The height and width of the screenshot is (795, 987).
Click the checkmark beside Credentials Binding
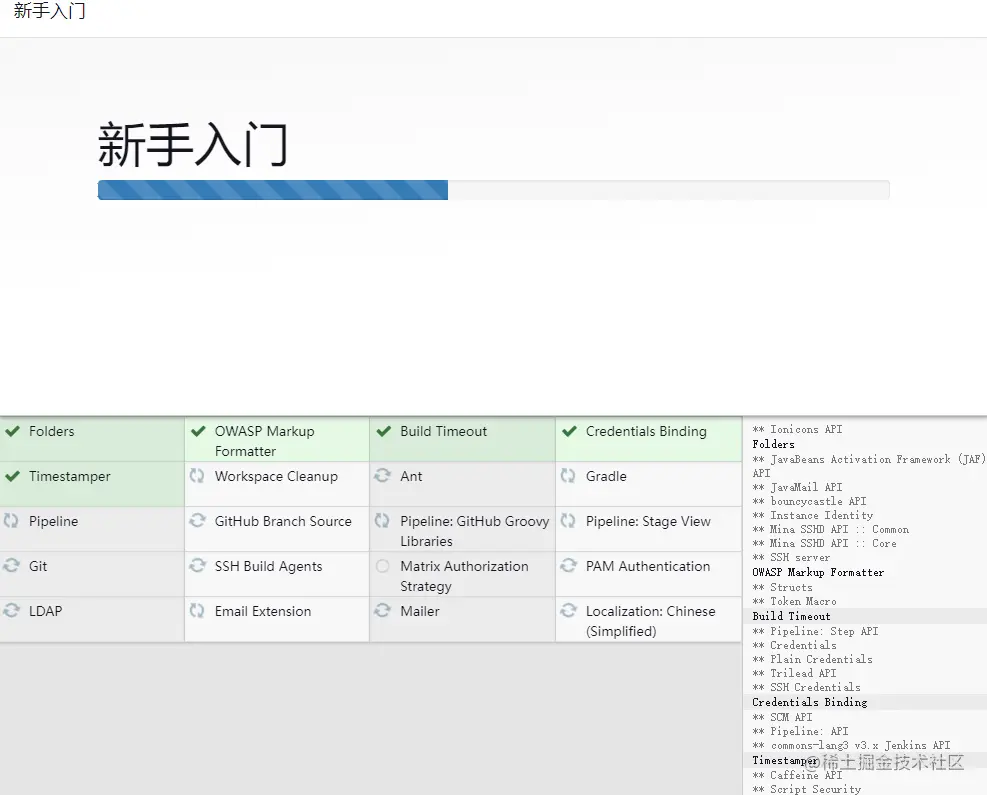point(570,431)
